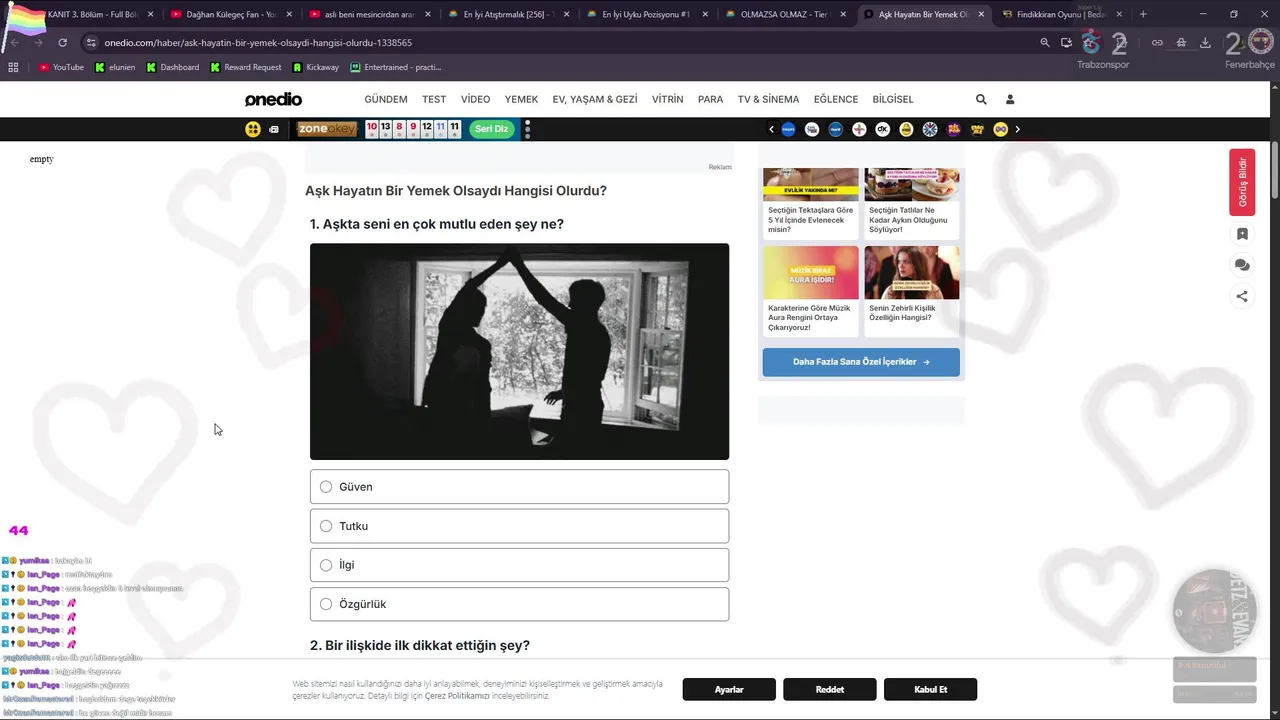Image resolution: width=1280 pixels, height=720 pixels.
Task: Click the Reddet cookie button
Action: (x=830, y=689)
